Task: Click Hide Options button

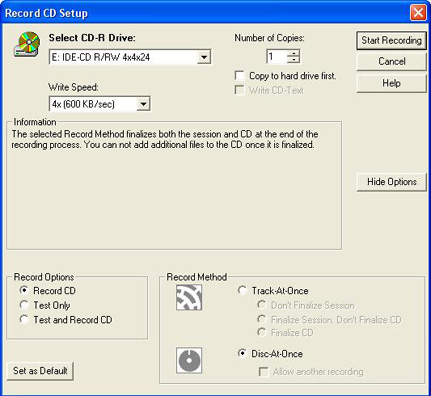Action: pos(391,182)
